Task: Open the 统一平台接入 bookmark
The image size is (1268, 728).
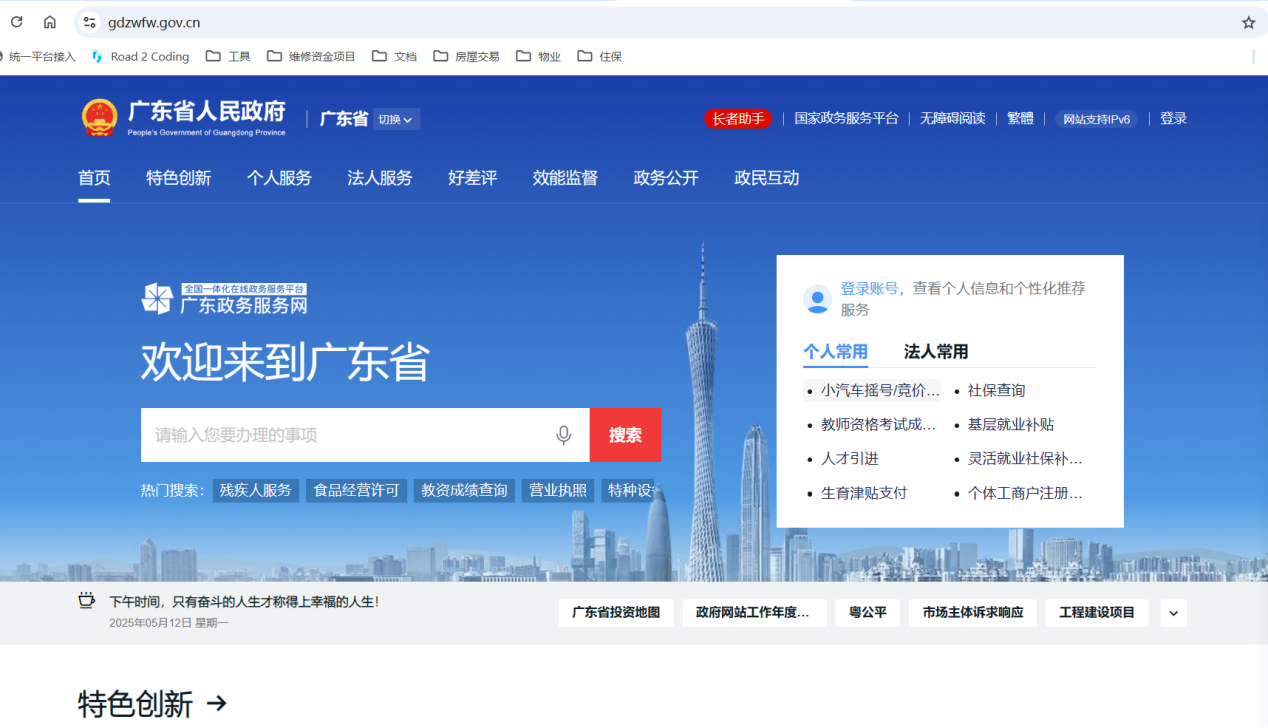Action: (38, 56)
